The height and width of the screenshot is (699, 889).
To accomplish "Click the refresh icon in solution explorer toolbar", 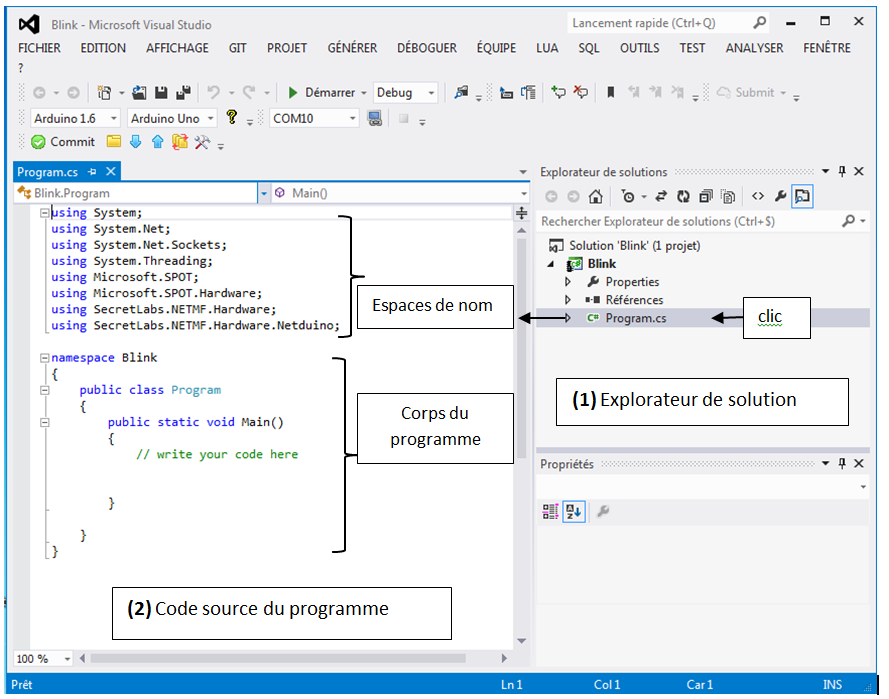I will click(x=683, y=196).
